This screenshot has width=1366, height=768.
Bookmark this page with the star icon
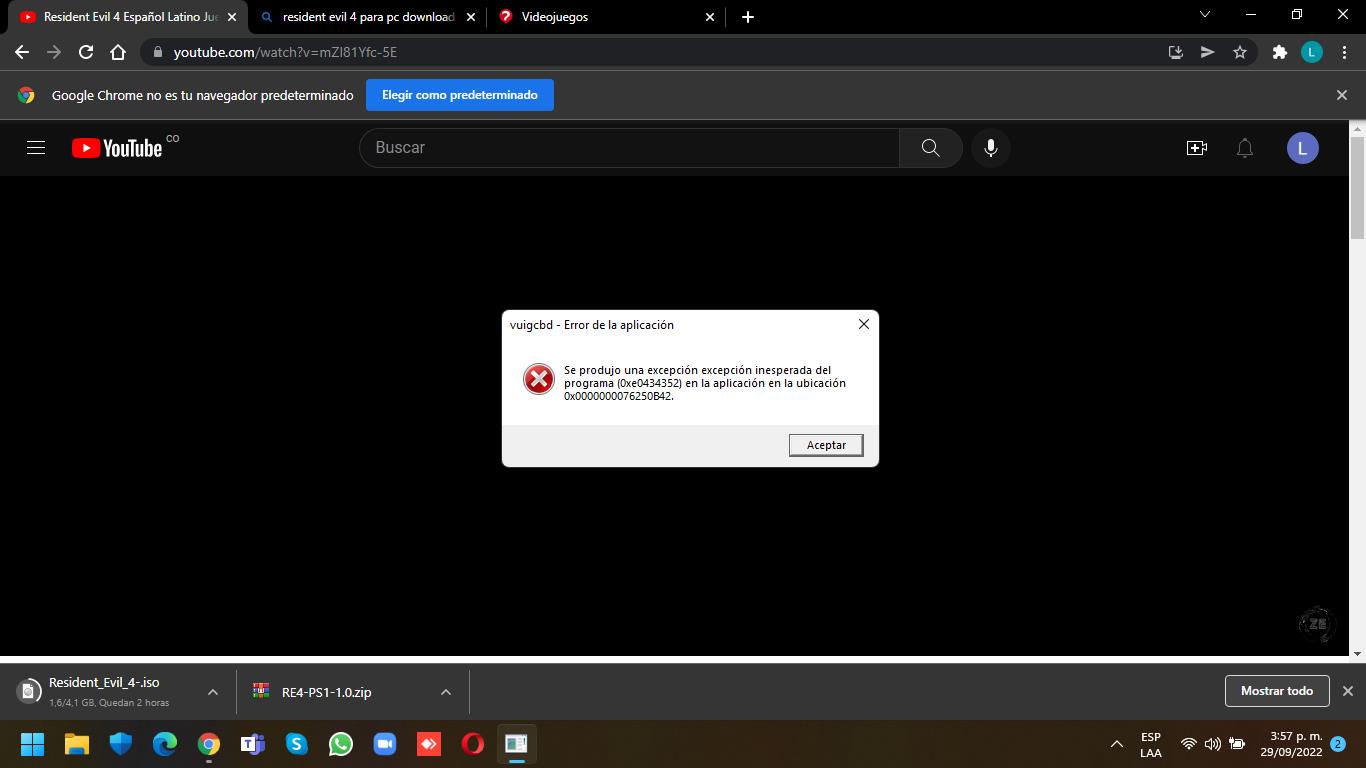coord(1240,52)
